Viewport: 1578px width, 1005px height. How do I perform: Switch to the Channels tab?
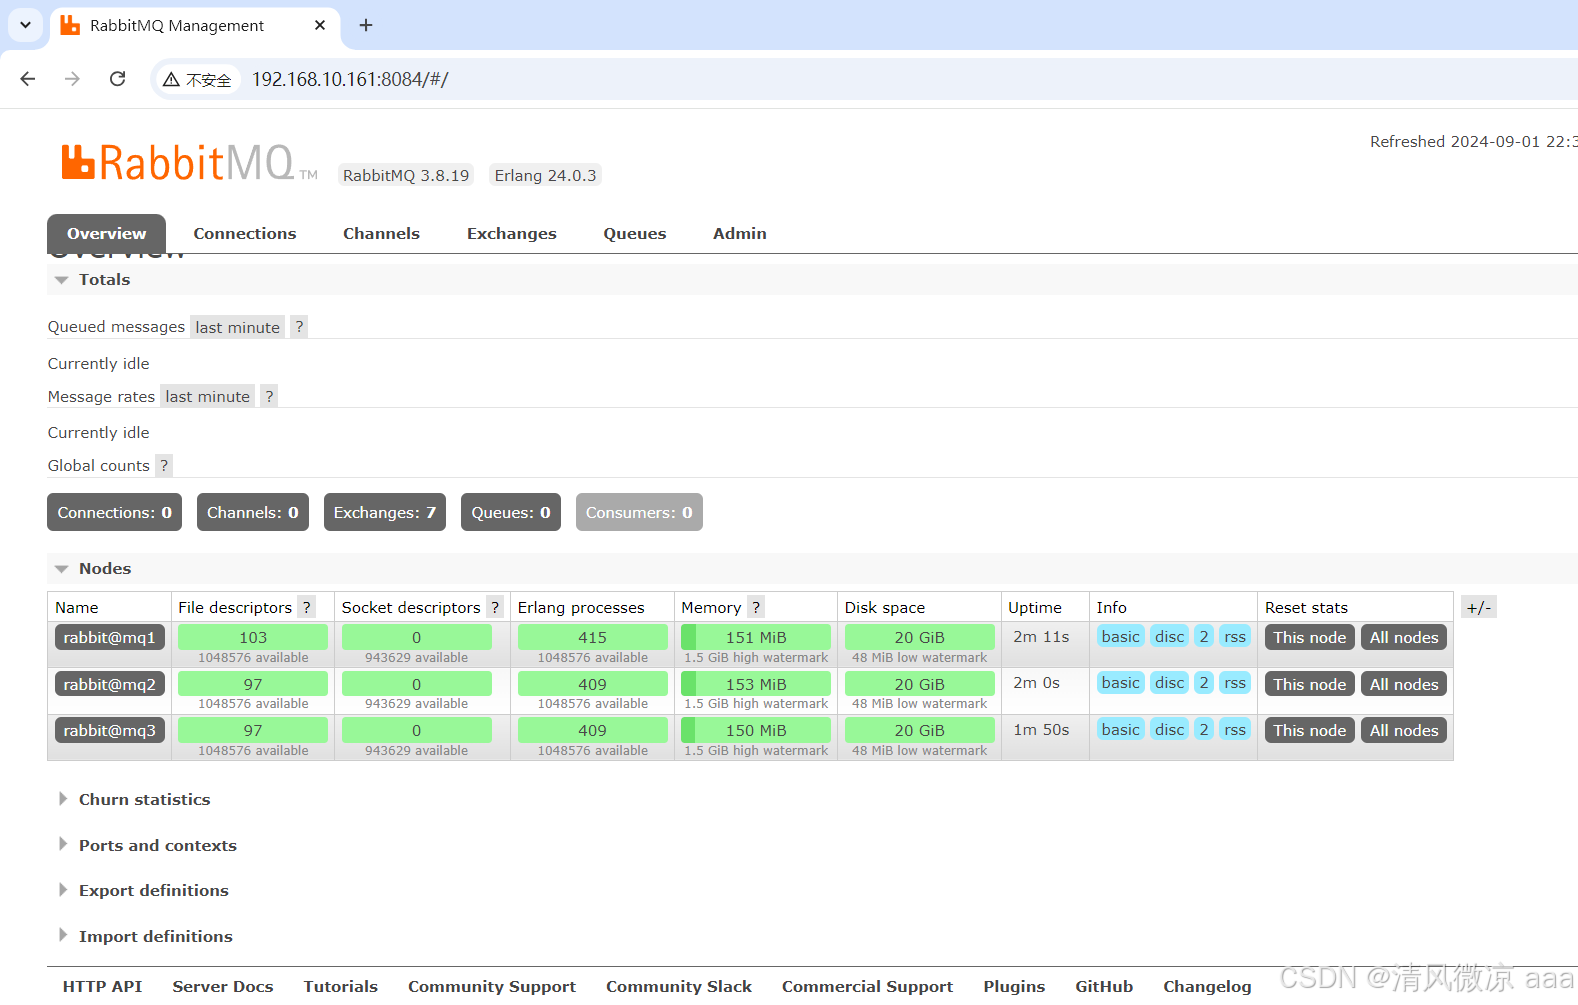[381, 234]
